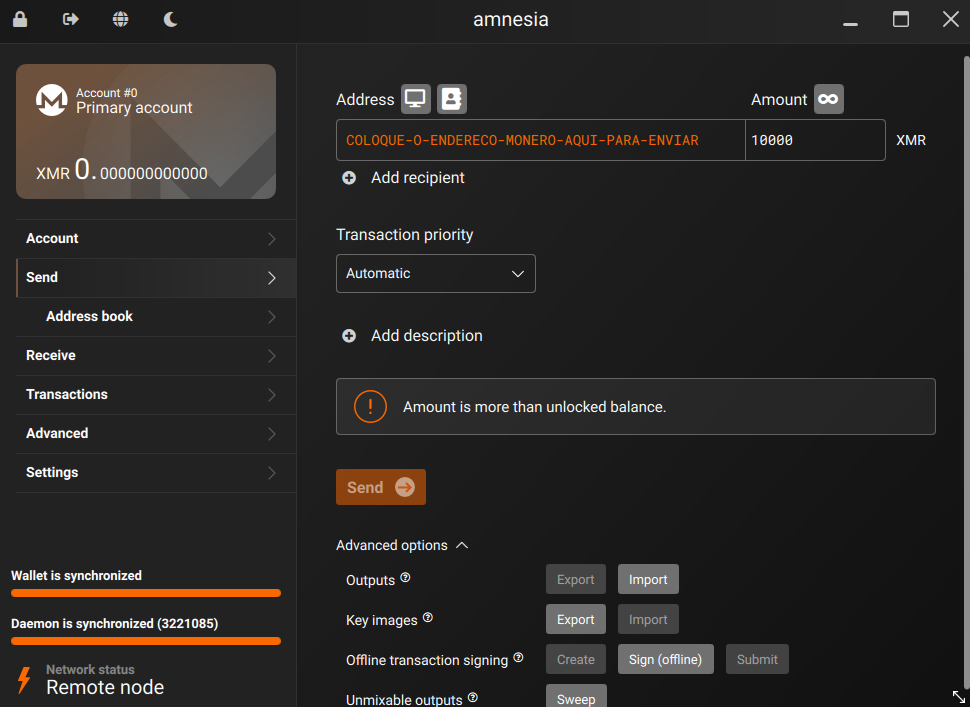Viewport: 970px width, 707px height.
Task: Click the vertical scrollbar on right edge
Action: coord(966,371)
